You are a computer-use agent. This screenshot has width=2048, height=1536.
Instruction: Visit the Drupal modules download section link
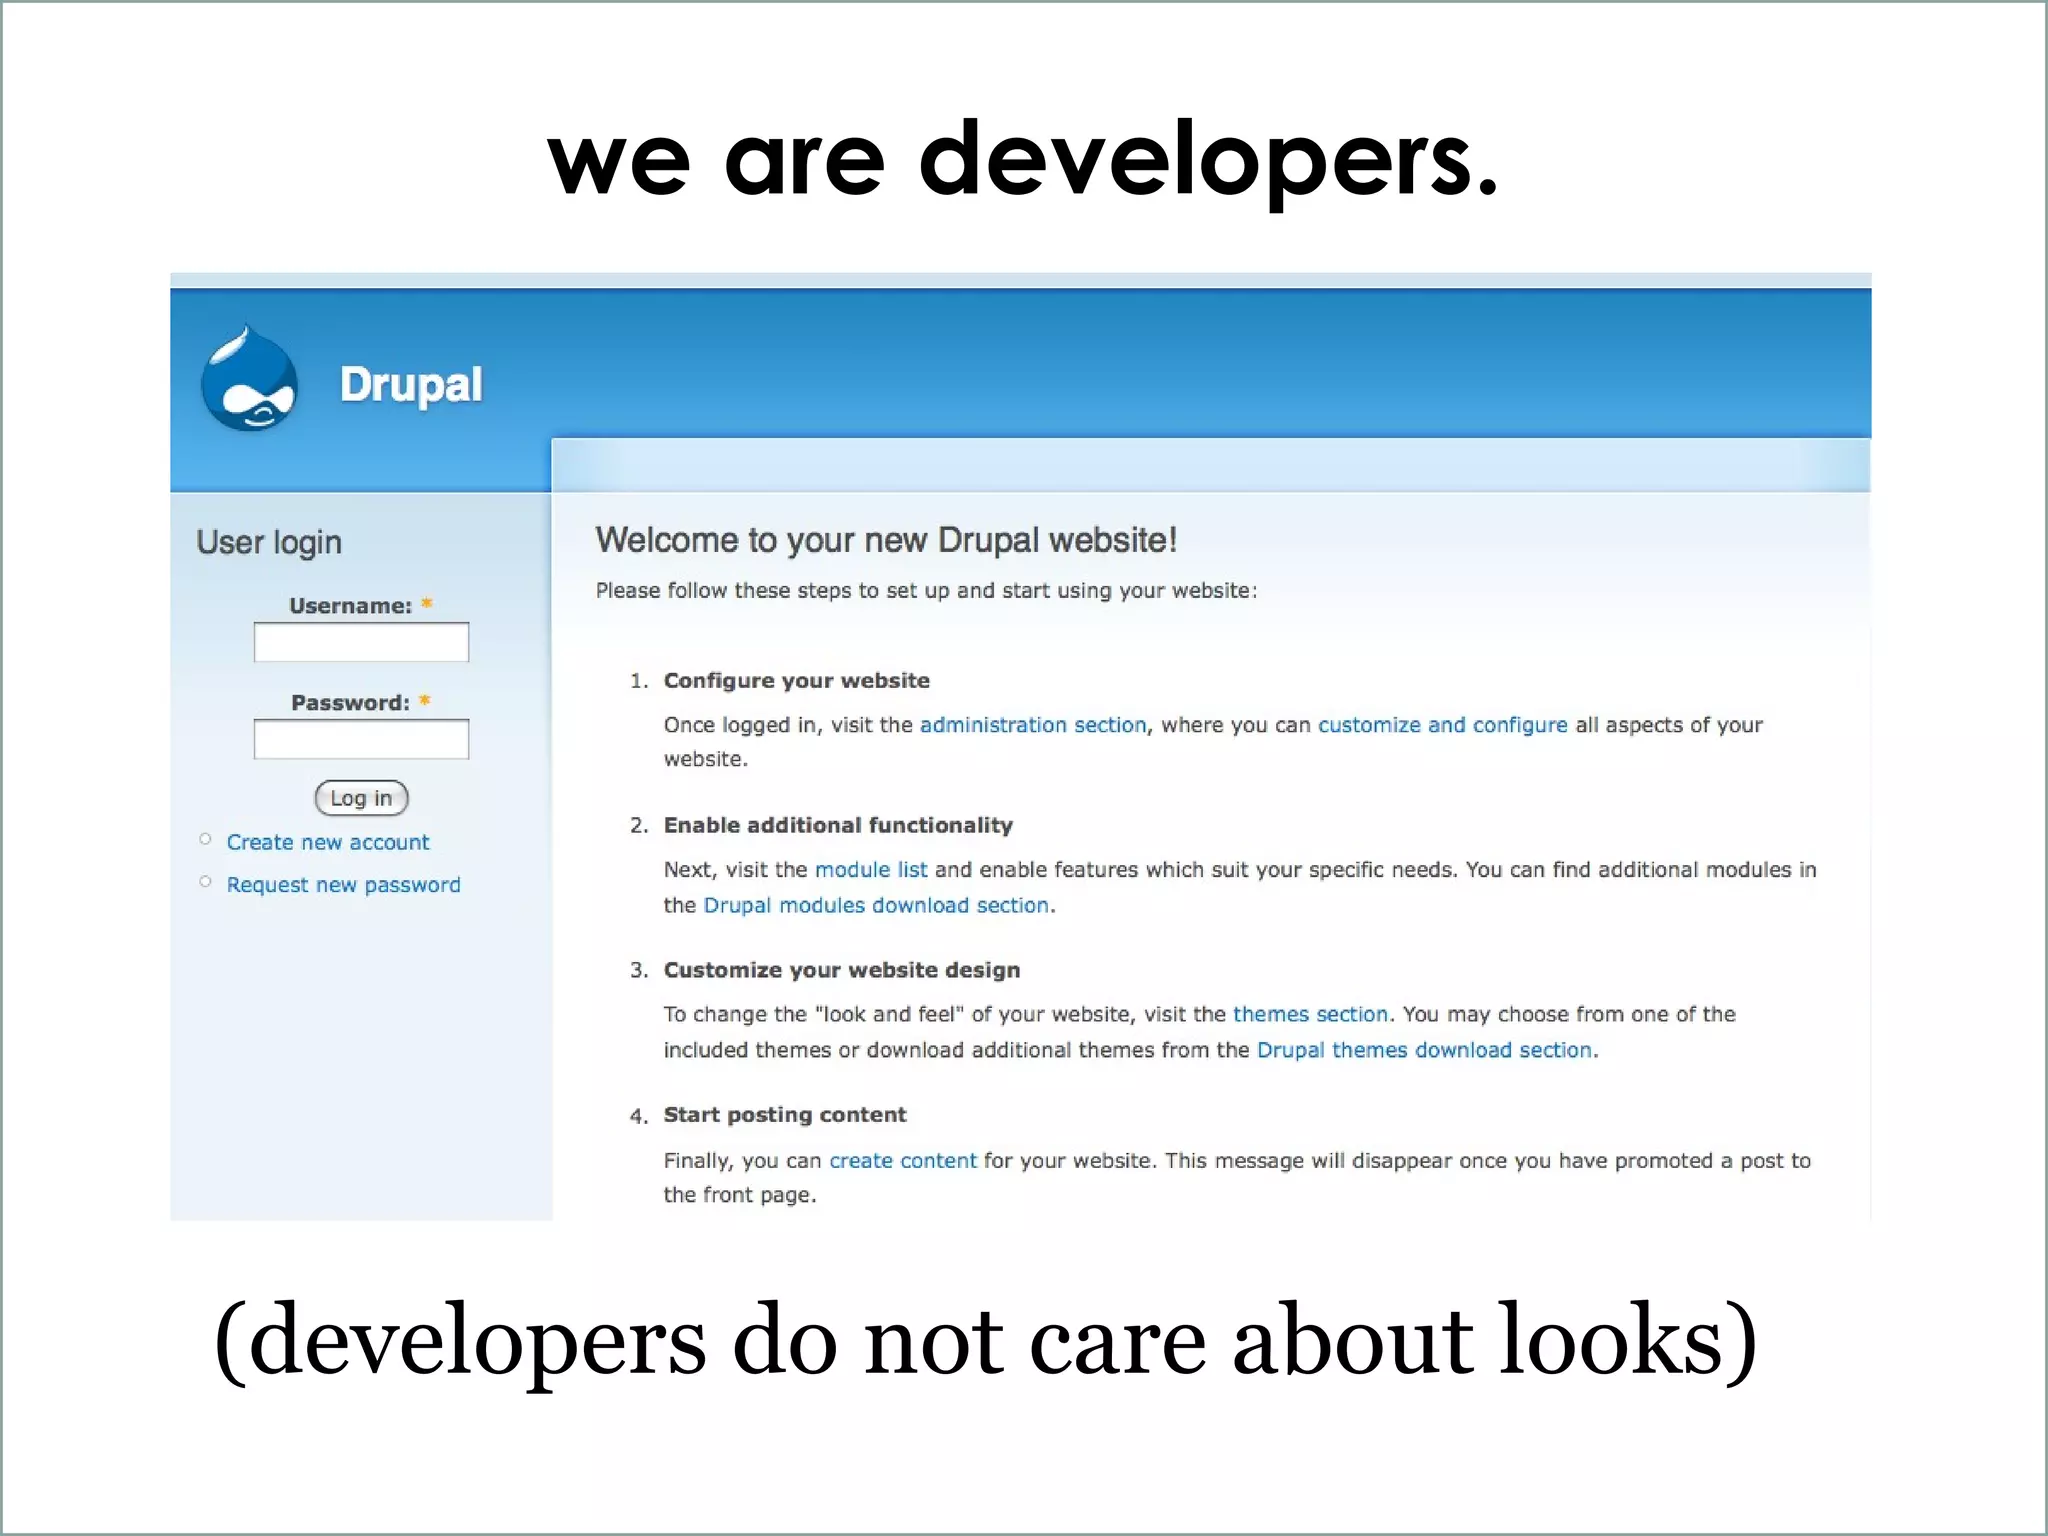point(877,905)
